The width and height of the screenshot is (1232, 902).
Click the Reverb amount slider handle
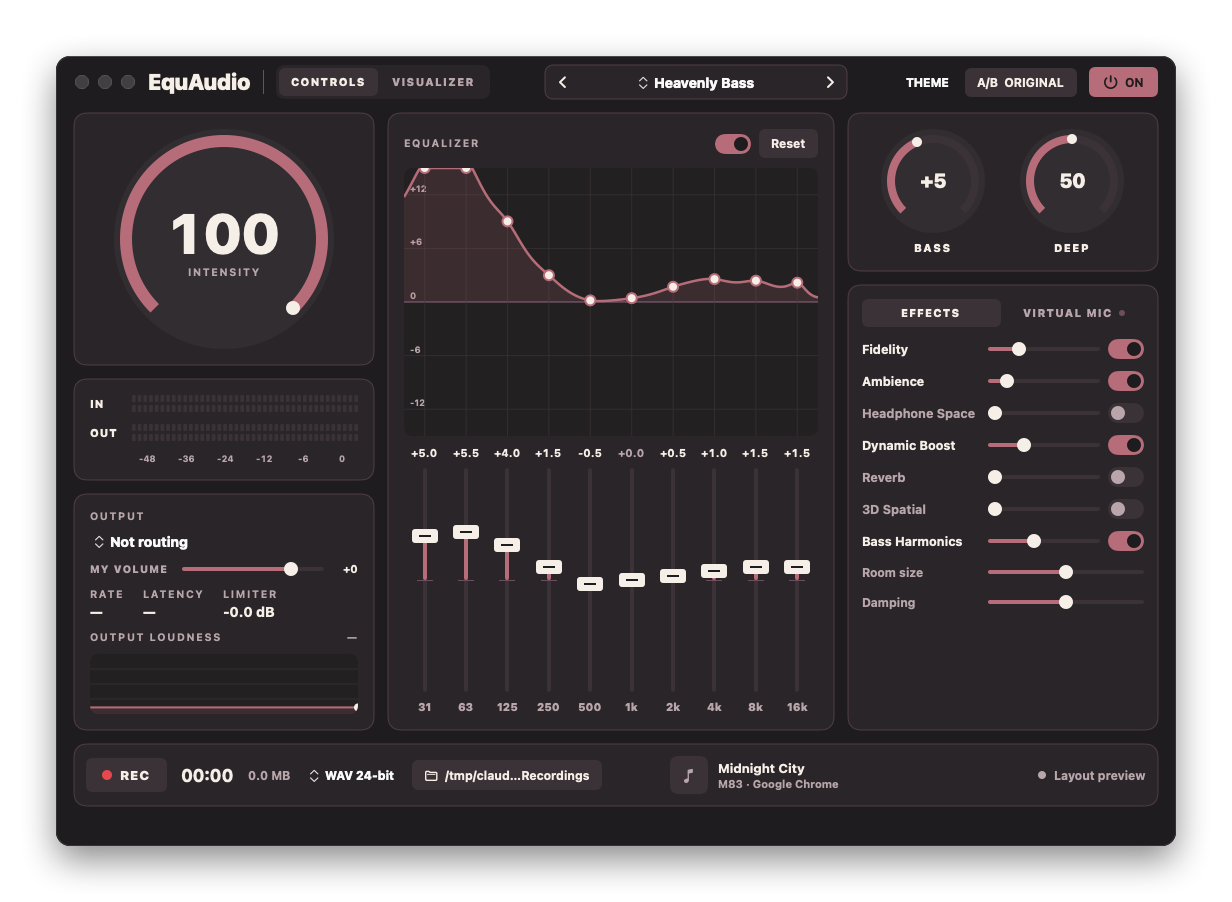coord(995,477)
